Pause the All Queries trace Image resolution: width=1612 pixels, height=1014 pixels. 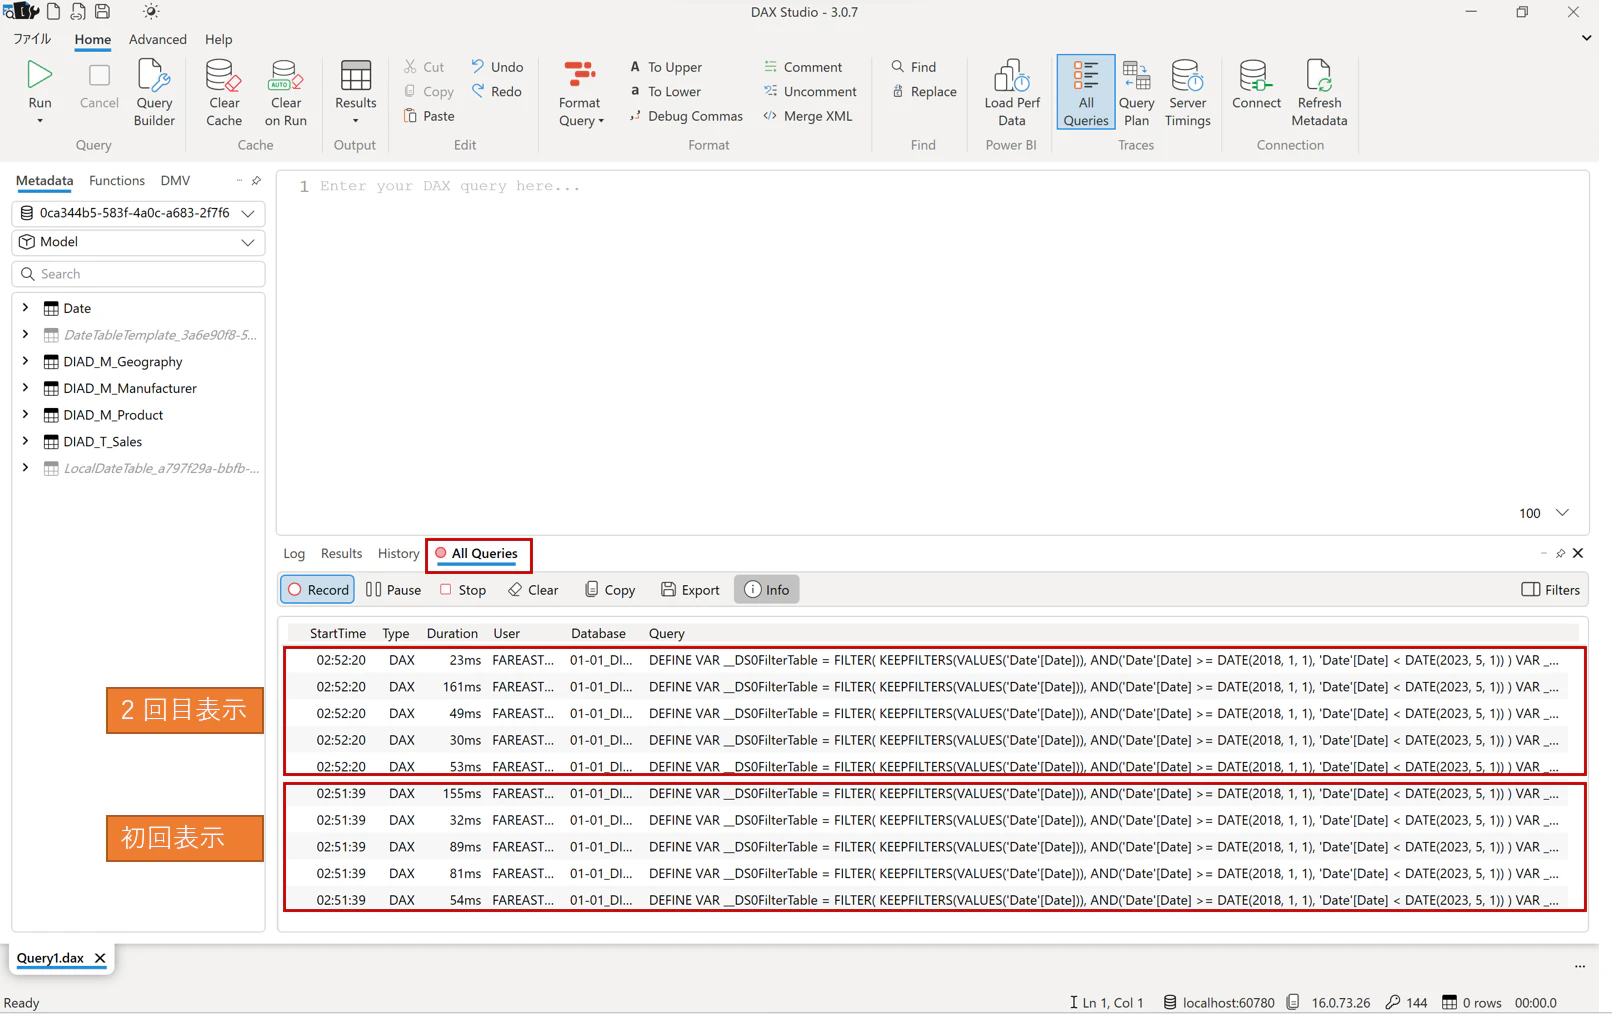click(393, 590)
